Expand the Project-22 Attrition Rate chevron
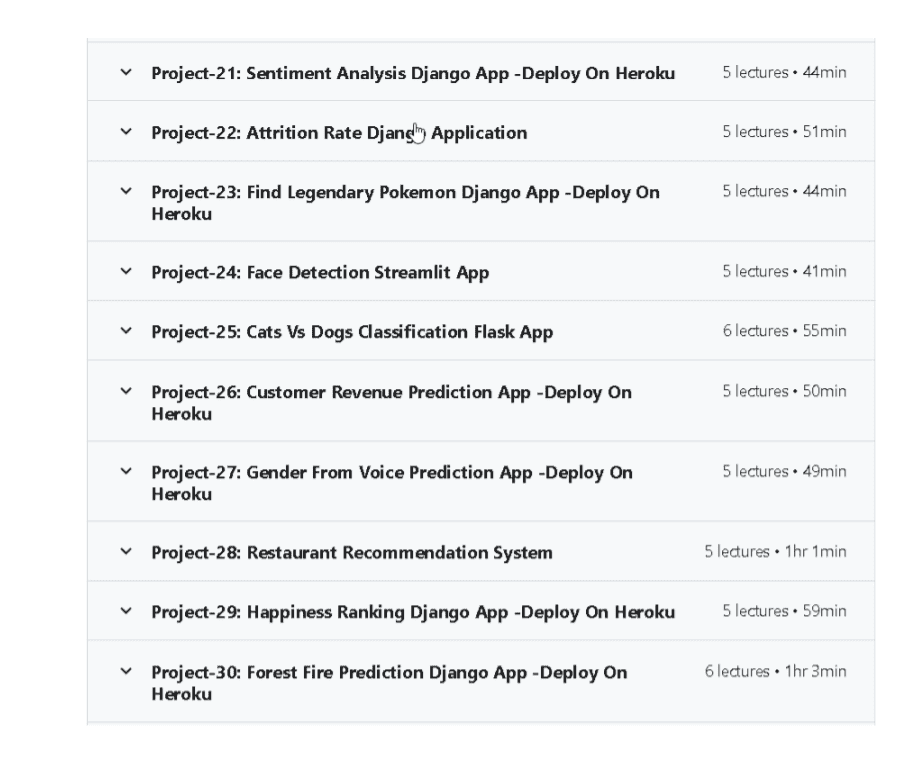 click(126, 132)
